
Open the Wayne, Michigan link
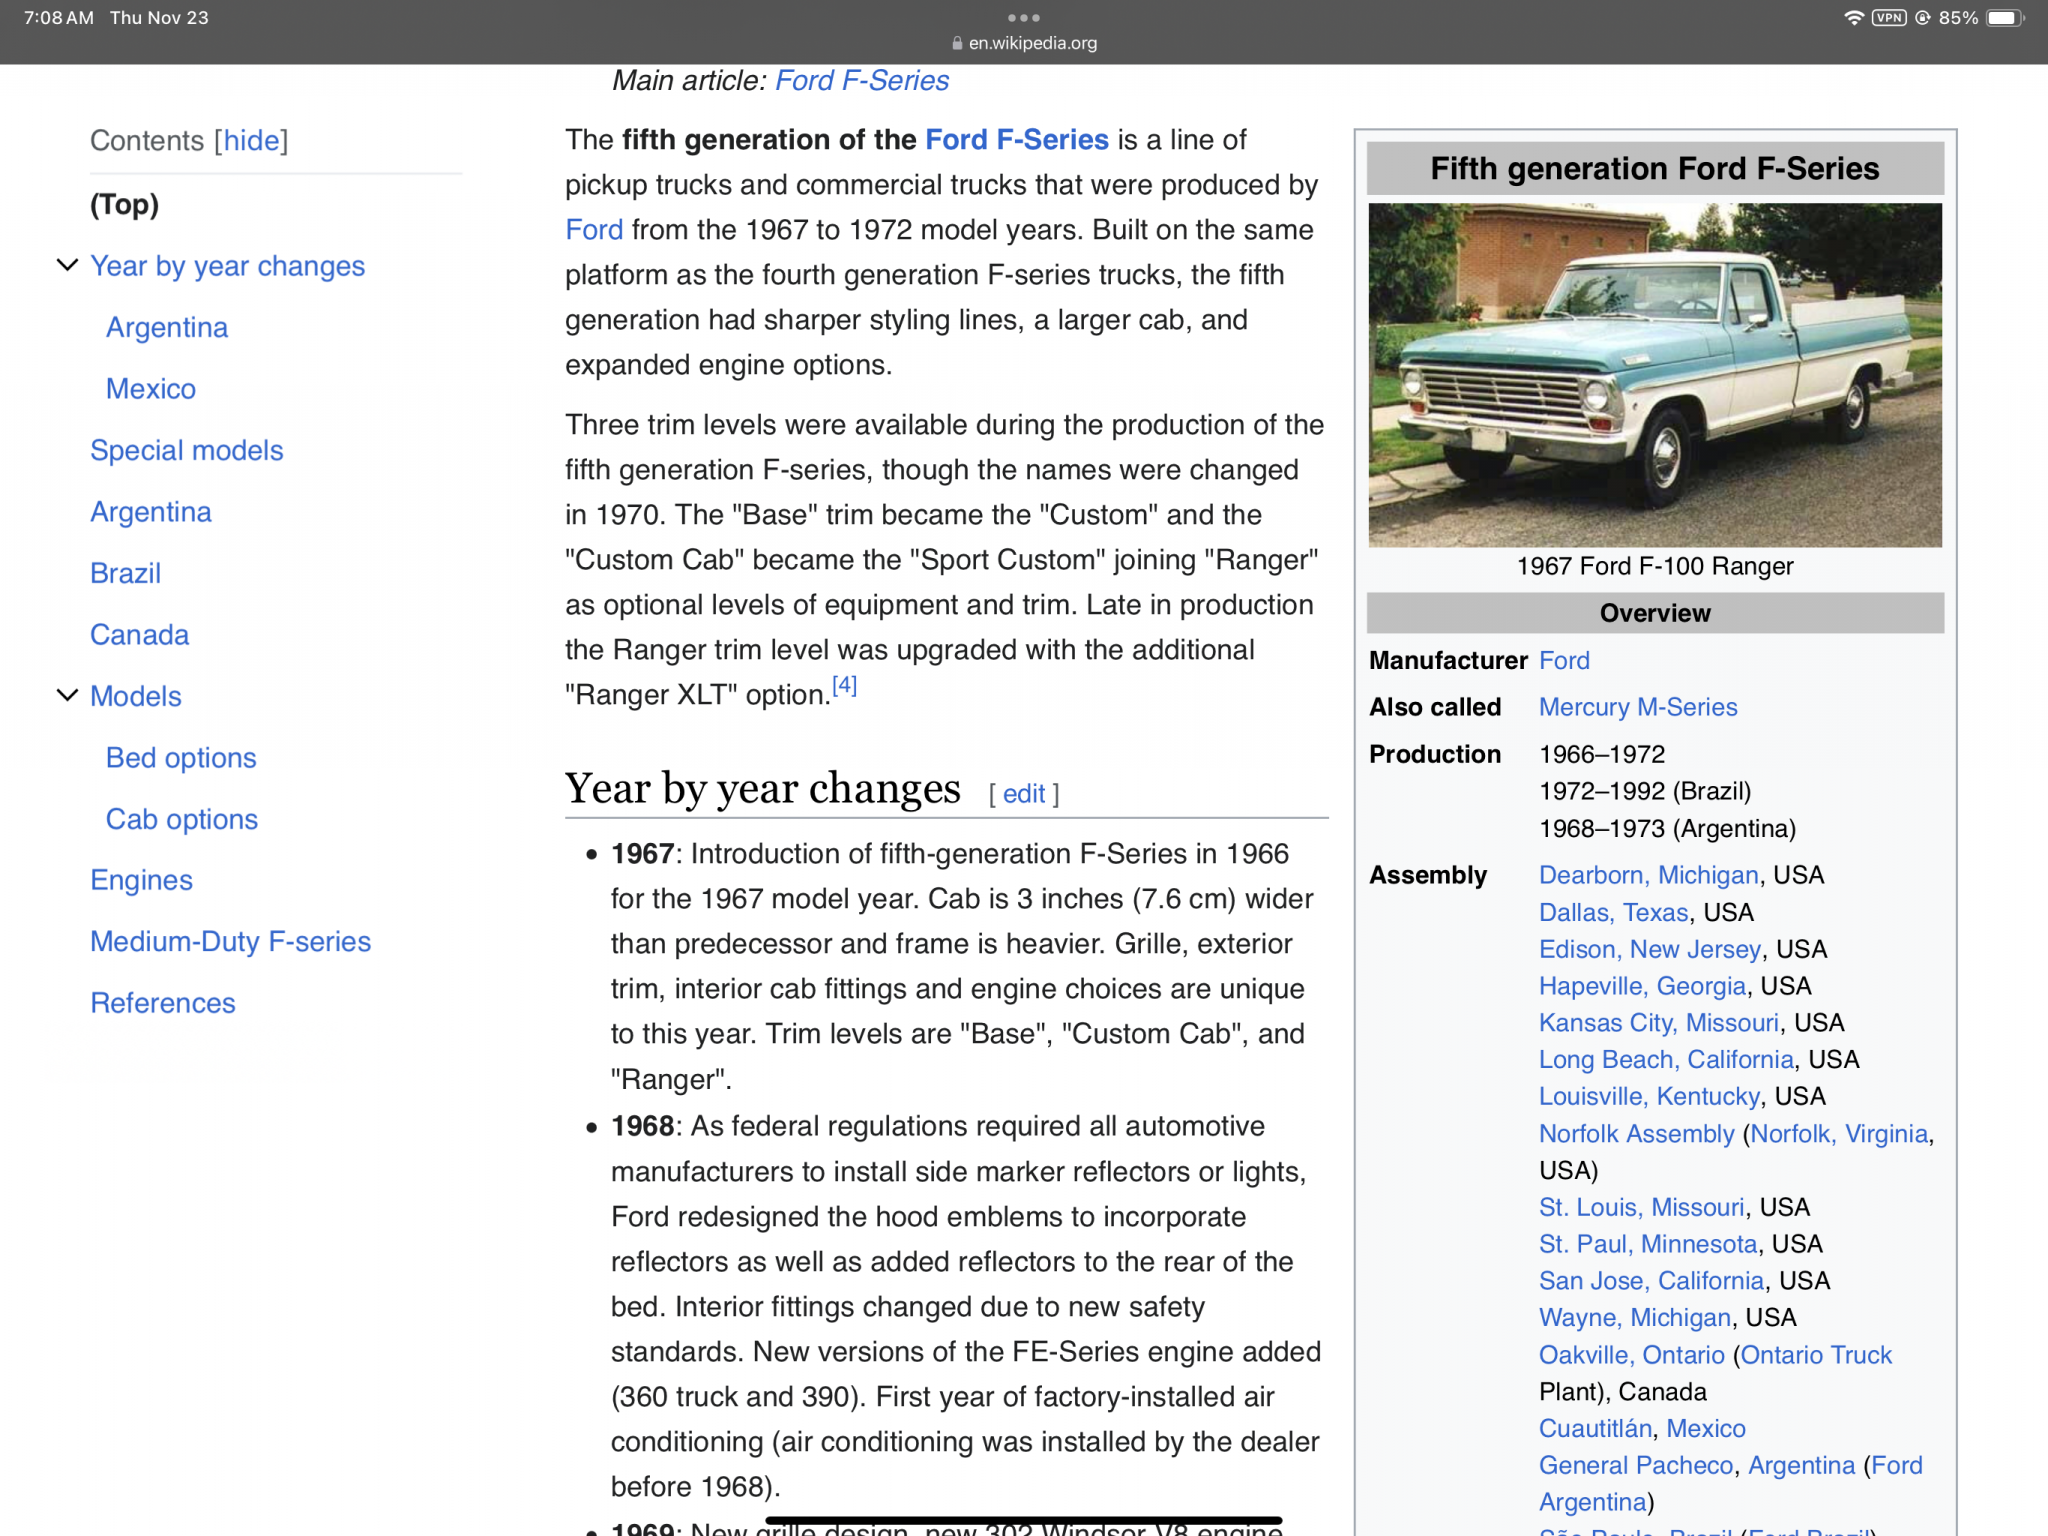tap(1634, 1318)
